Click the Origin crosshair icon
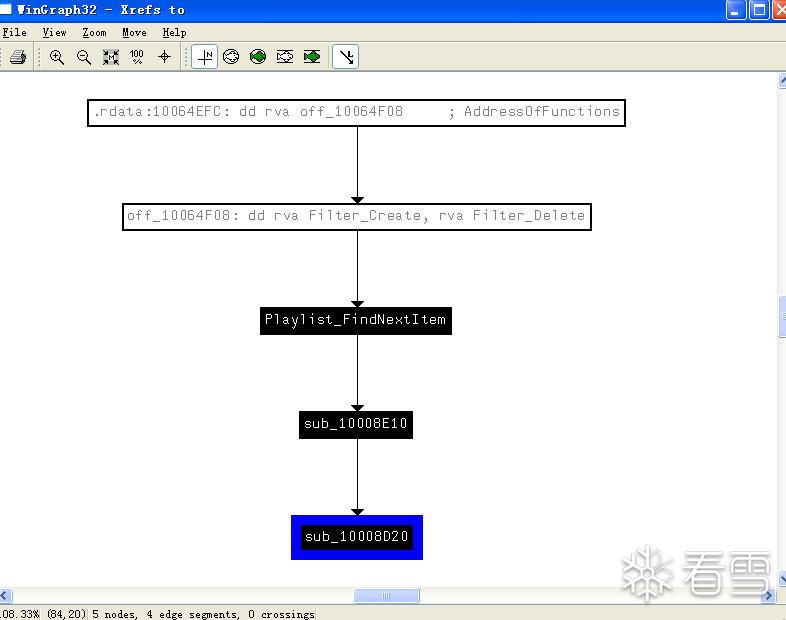Screen dimensions: 786x620 [x=164, y=57]
